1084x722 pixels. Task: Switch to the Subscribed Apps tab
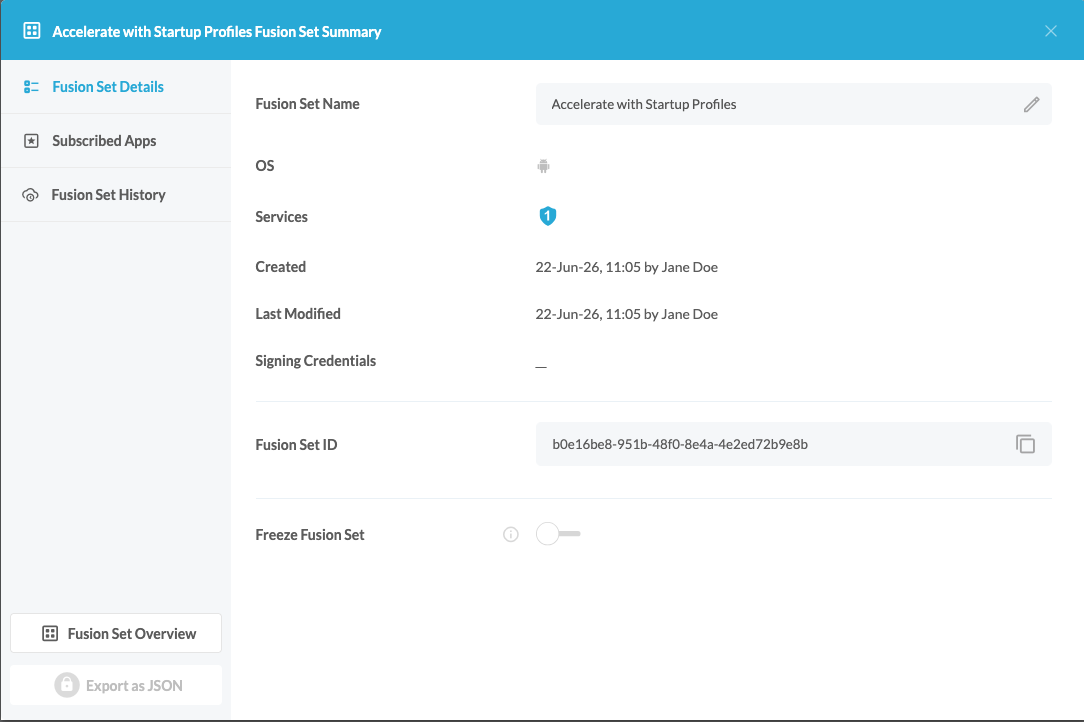coord(116,140)
